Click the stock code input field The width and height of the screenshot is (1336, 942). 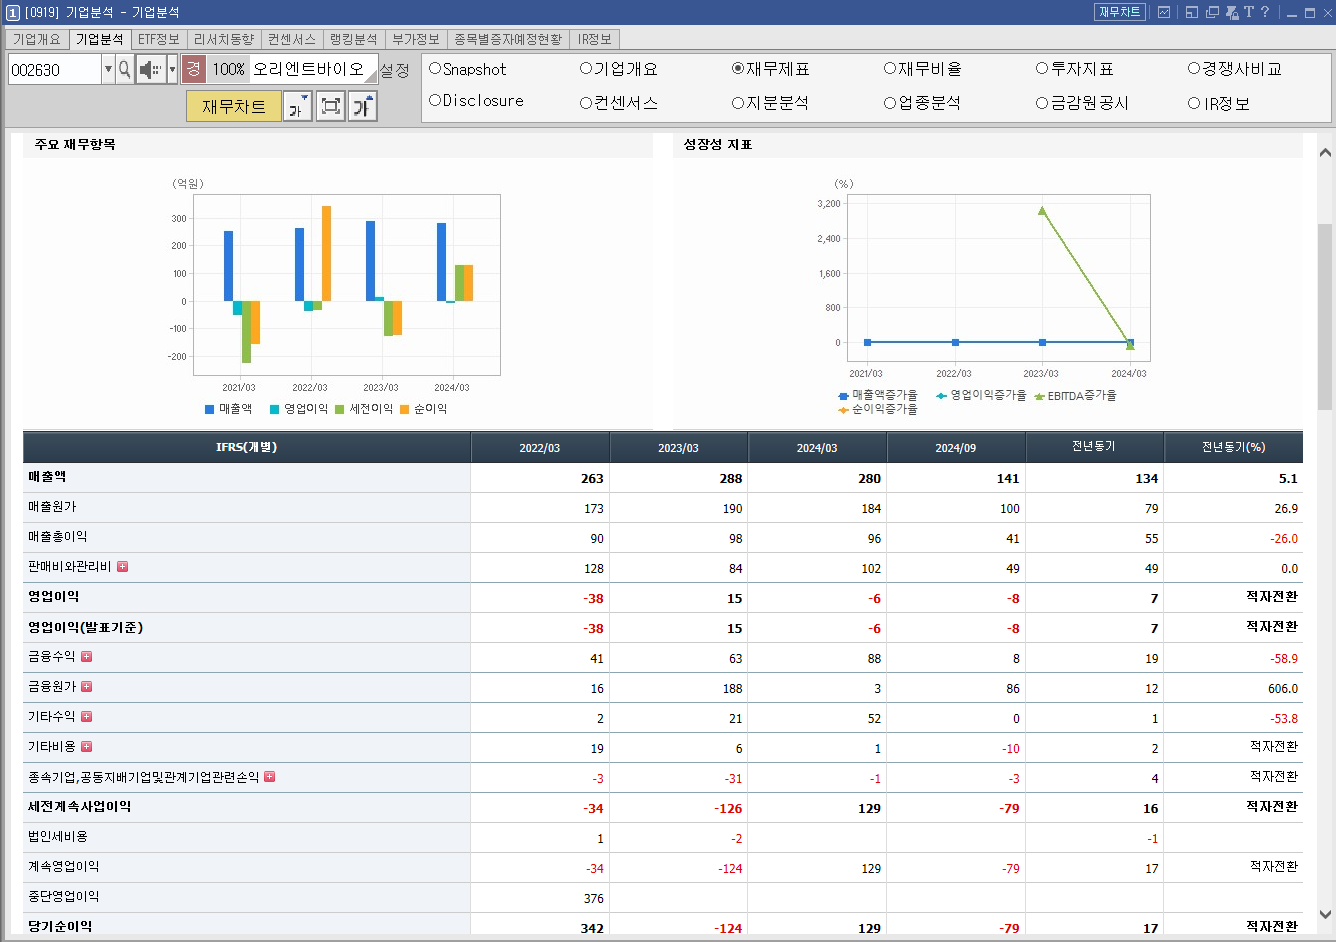[55, 69]
